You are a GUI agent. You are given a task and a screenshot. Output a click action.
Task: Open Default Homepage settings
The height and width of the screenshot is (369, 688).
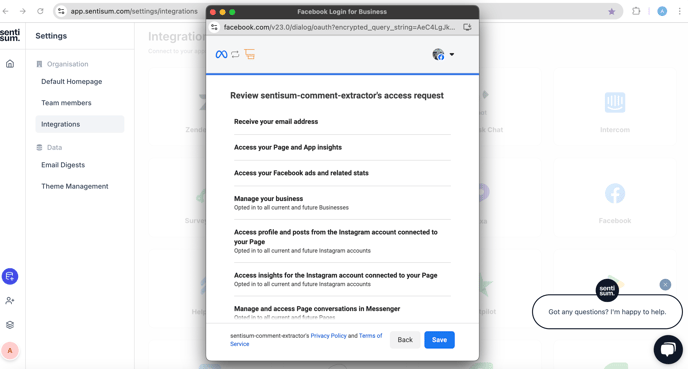tap(72, 82)
